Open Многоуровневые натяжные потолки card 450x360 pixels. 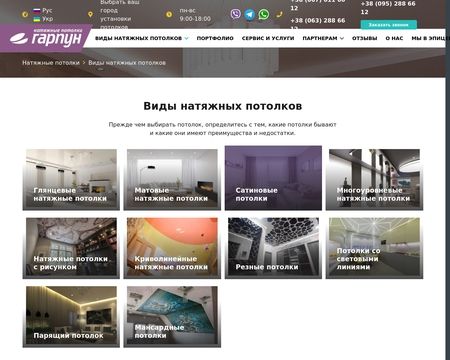point(374,180)
